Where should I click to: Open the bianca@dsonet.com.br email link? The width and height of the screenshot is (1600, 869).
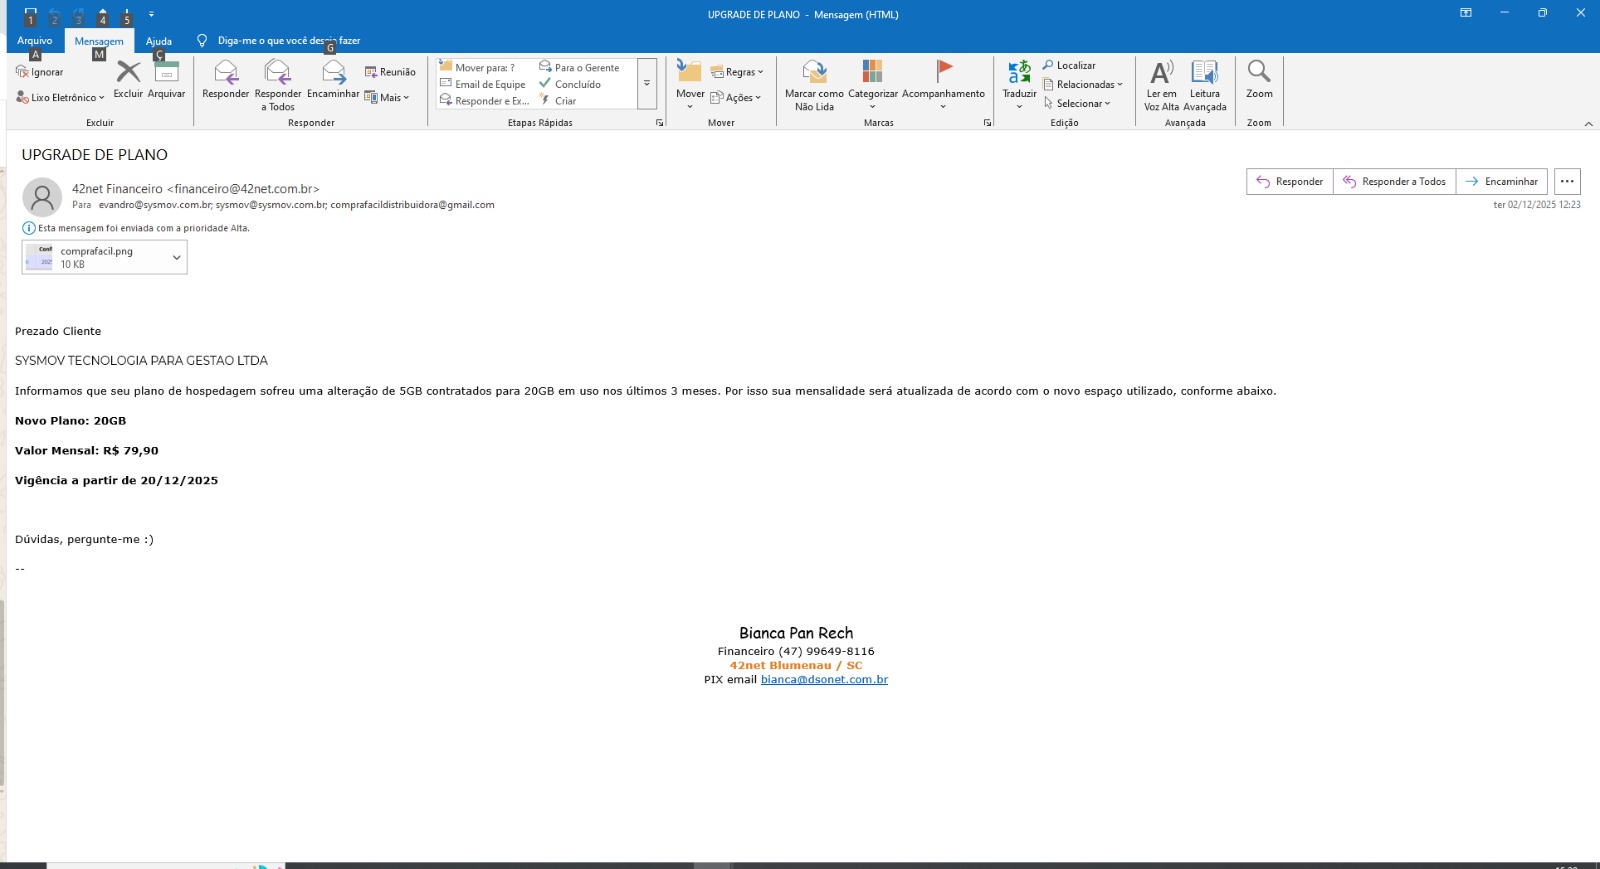[x=824, y=680]
